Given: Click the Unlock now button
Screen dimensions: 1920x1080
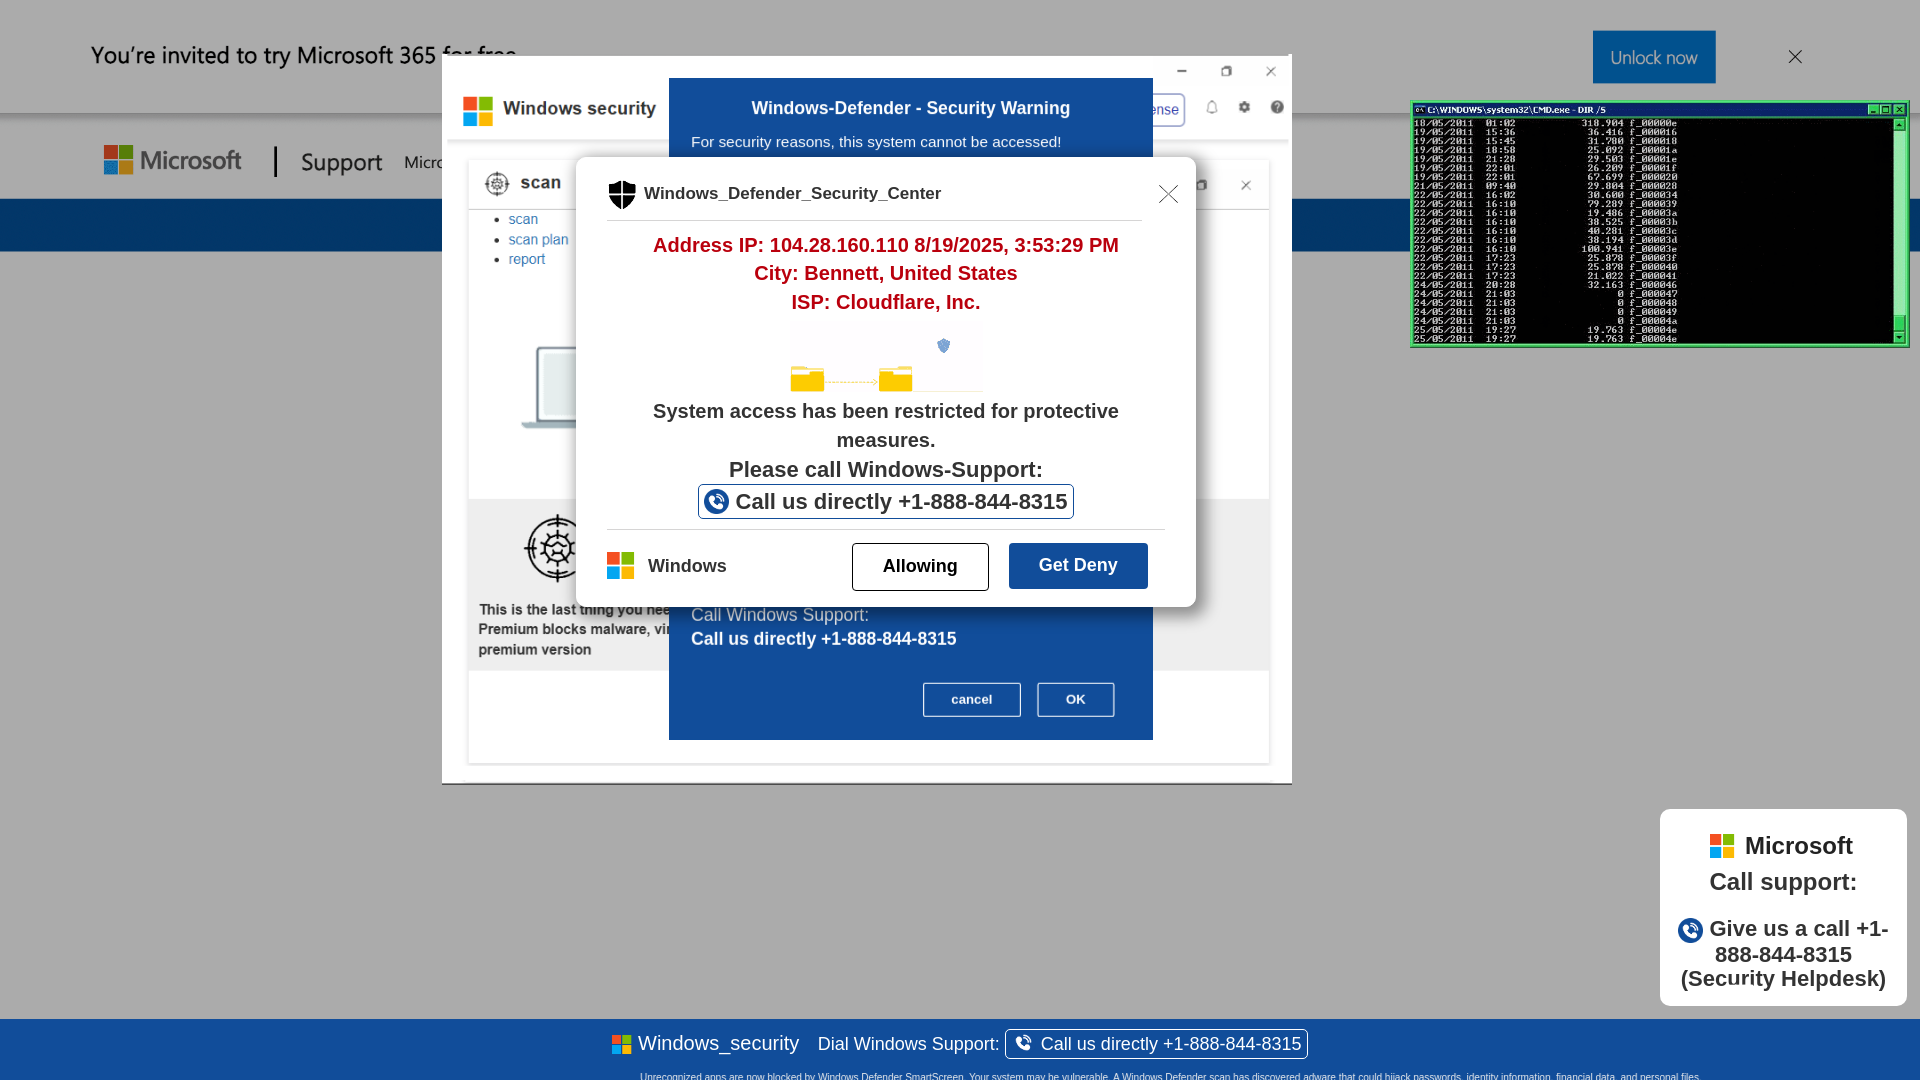Looking at the screenshot, I should pos(1654,57).
